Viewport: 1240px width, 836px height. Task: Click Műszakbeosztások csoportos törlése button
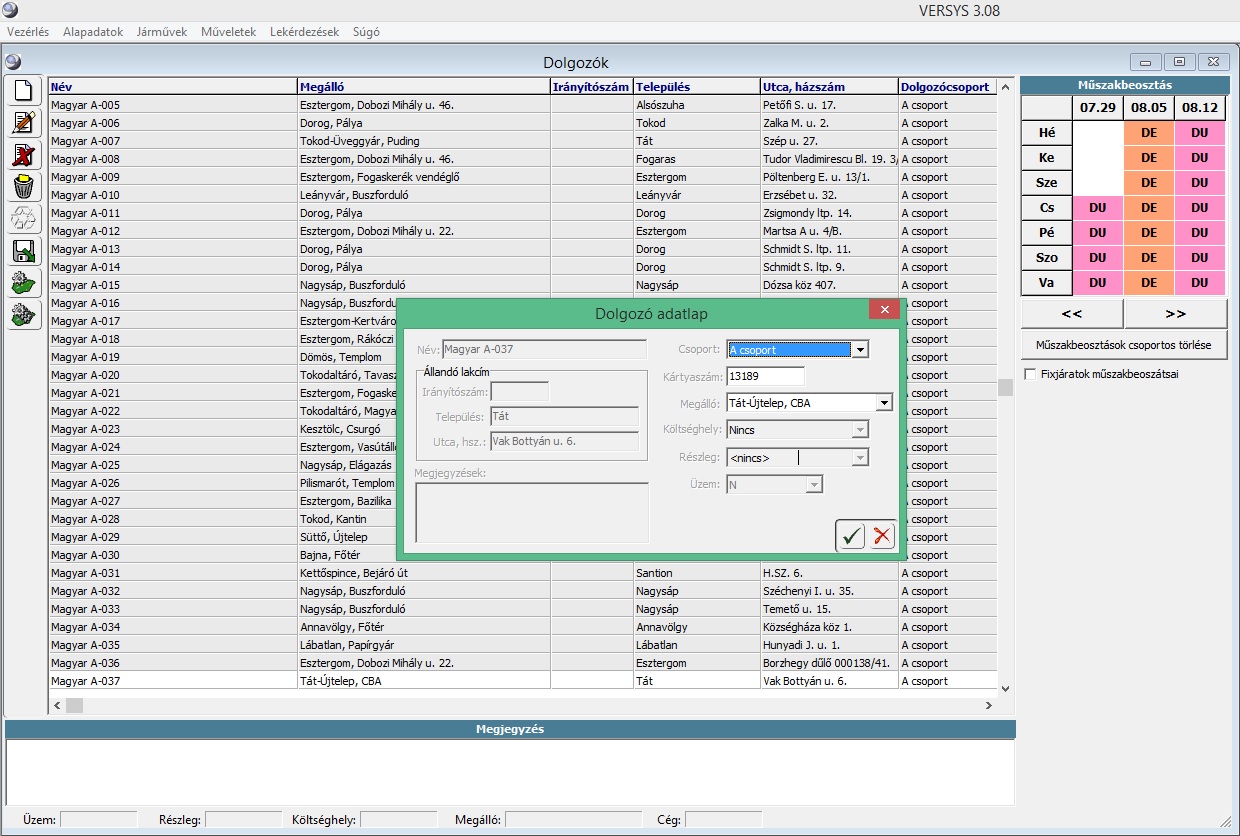tap(1124, 345)
